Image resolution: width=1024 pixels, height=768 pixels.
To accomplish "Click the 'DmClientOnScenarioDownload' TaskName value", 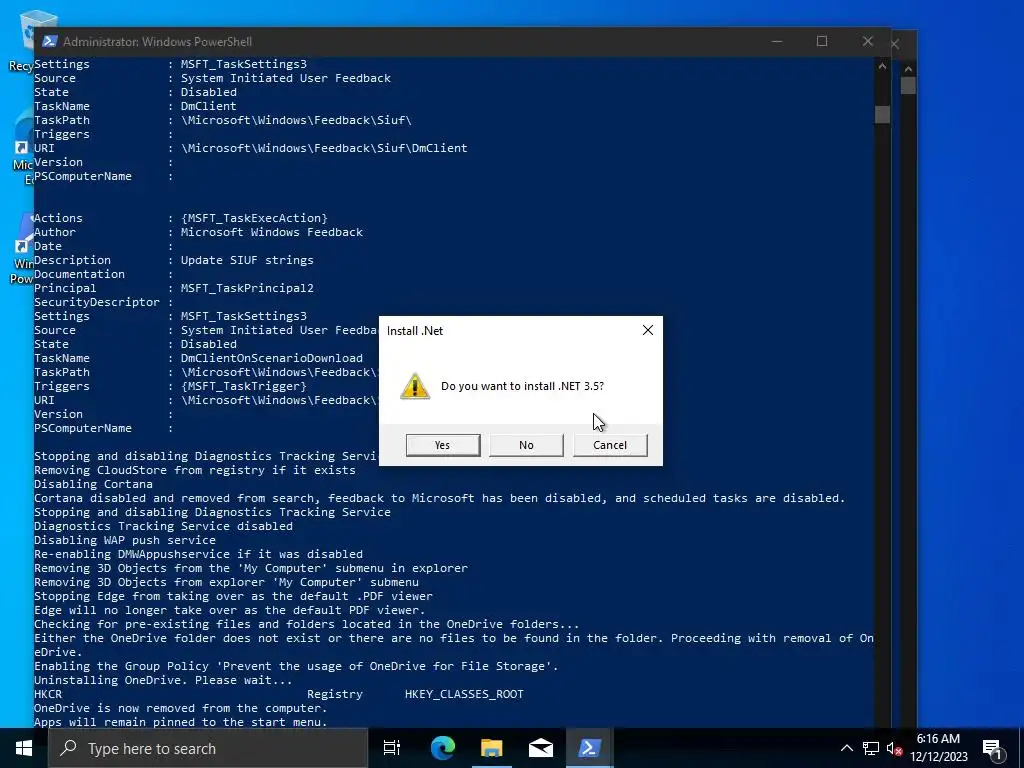I will click(x=272, y=358).
